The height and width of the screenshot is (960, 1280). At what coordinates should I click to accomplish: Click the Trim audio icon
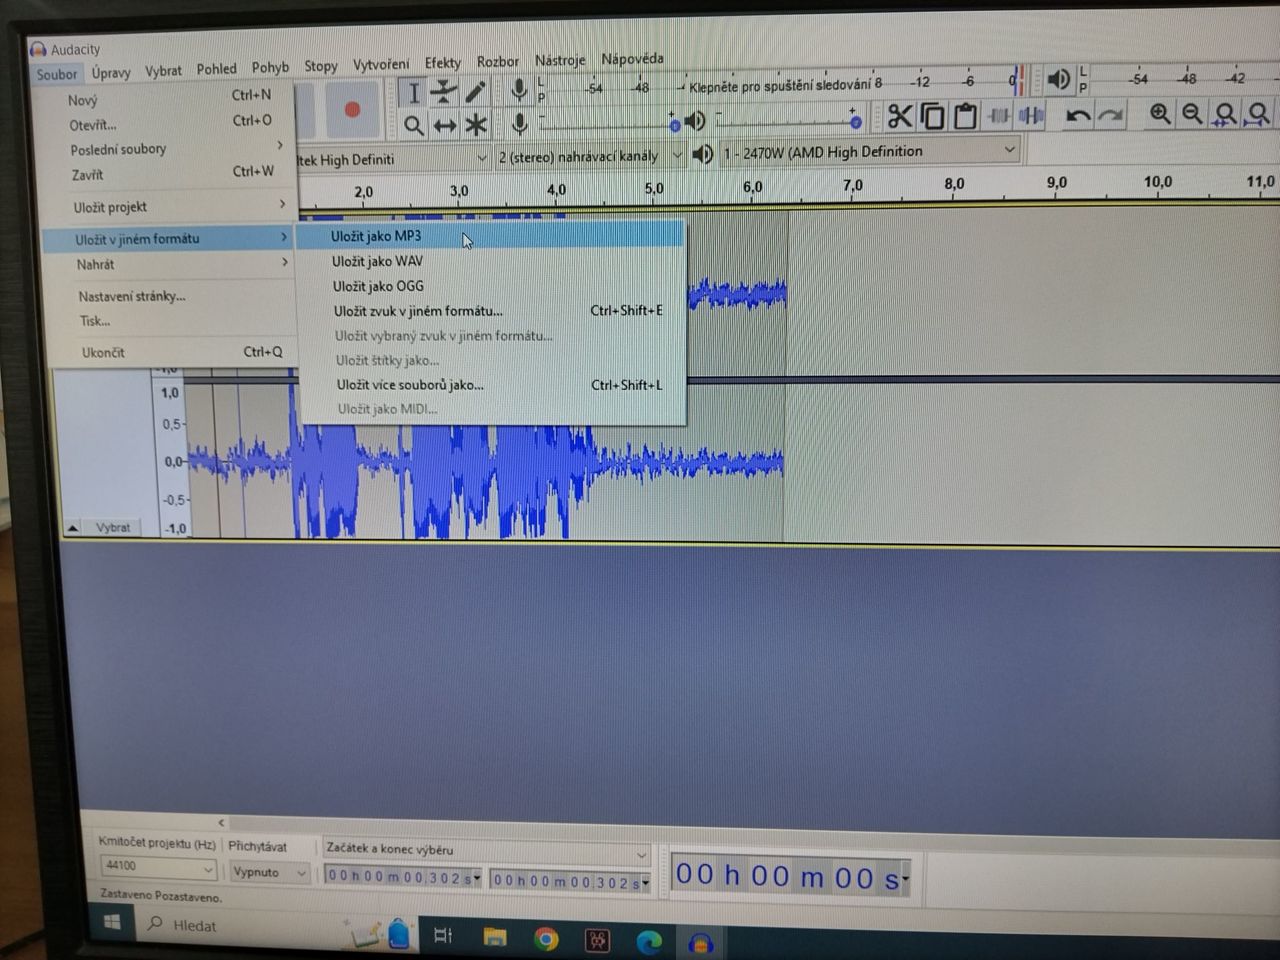[x=998, y=116]
